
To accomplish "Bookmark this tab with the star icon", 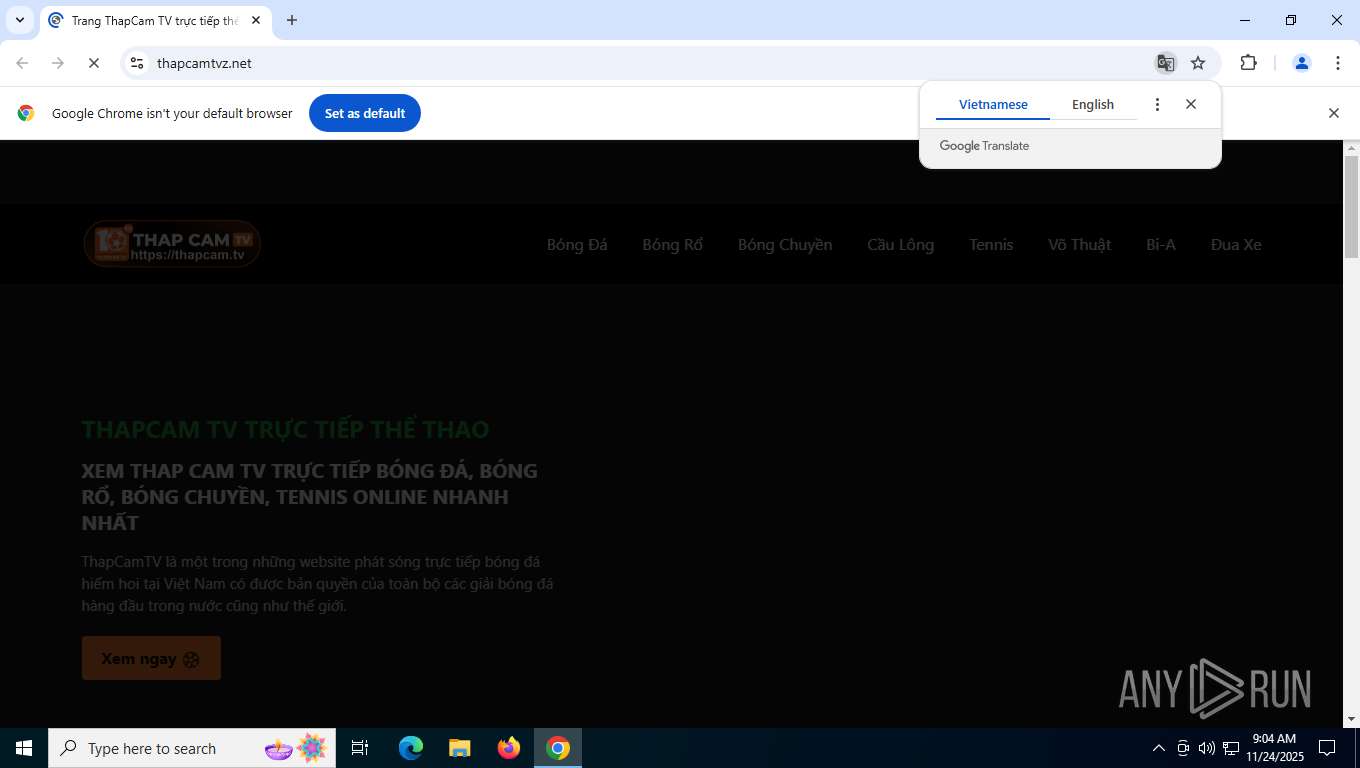I will coord(1198,63).
